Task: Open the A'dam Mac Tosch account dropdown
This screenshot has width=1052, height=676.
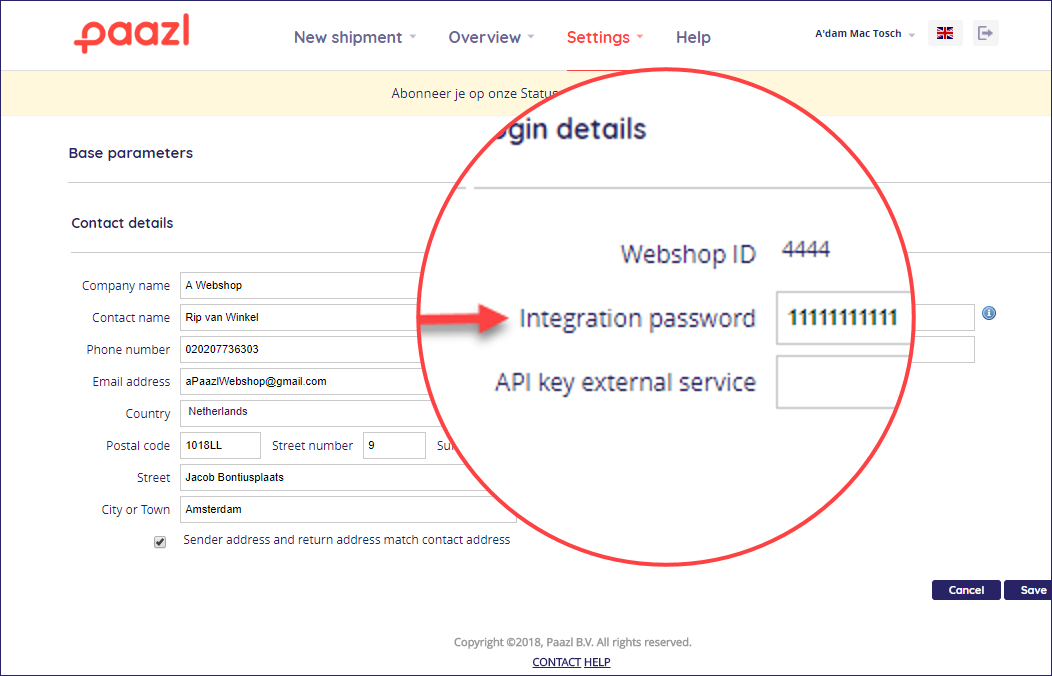Action: coord(865,34)
